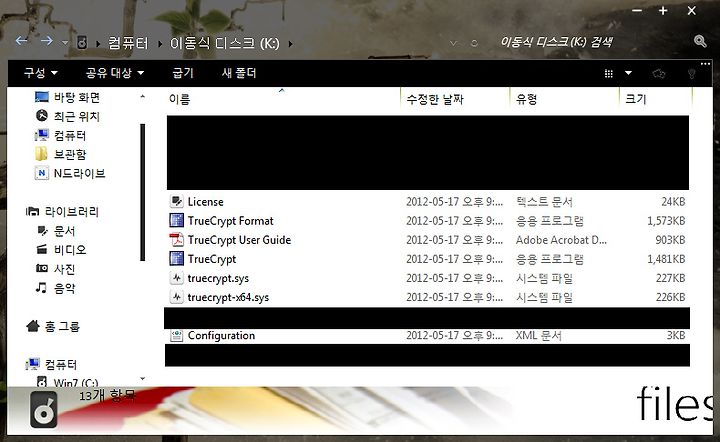720x442 pixels.
Task: Click the drive icon in details pane
Action: pyautogui.click(x=44, y=409)
